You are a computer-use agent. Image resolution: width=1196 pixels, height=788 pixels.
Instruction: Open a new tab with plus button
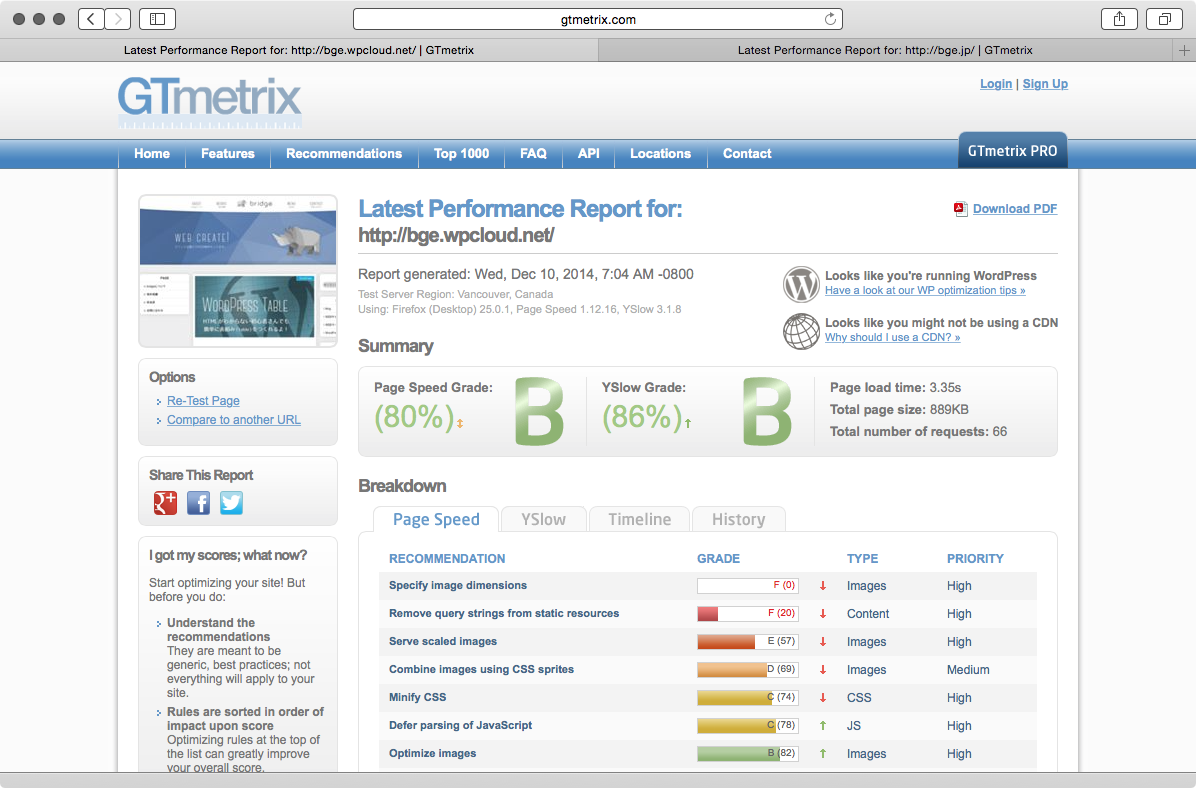click(1185, 50)
